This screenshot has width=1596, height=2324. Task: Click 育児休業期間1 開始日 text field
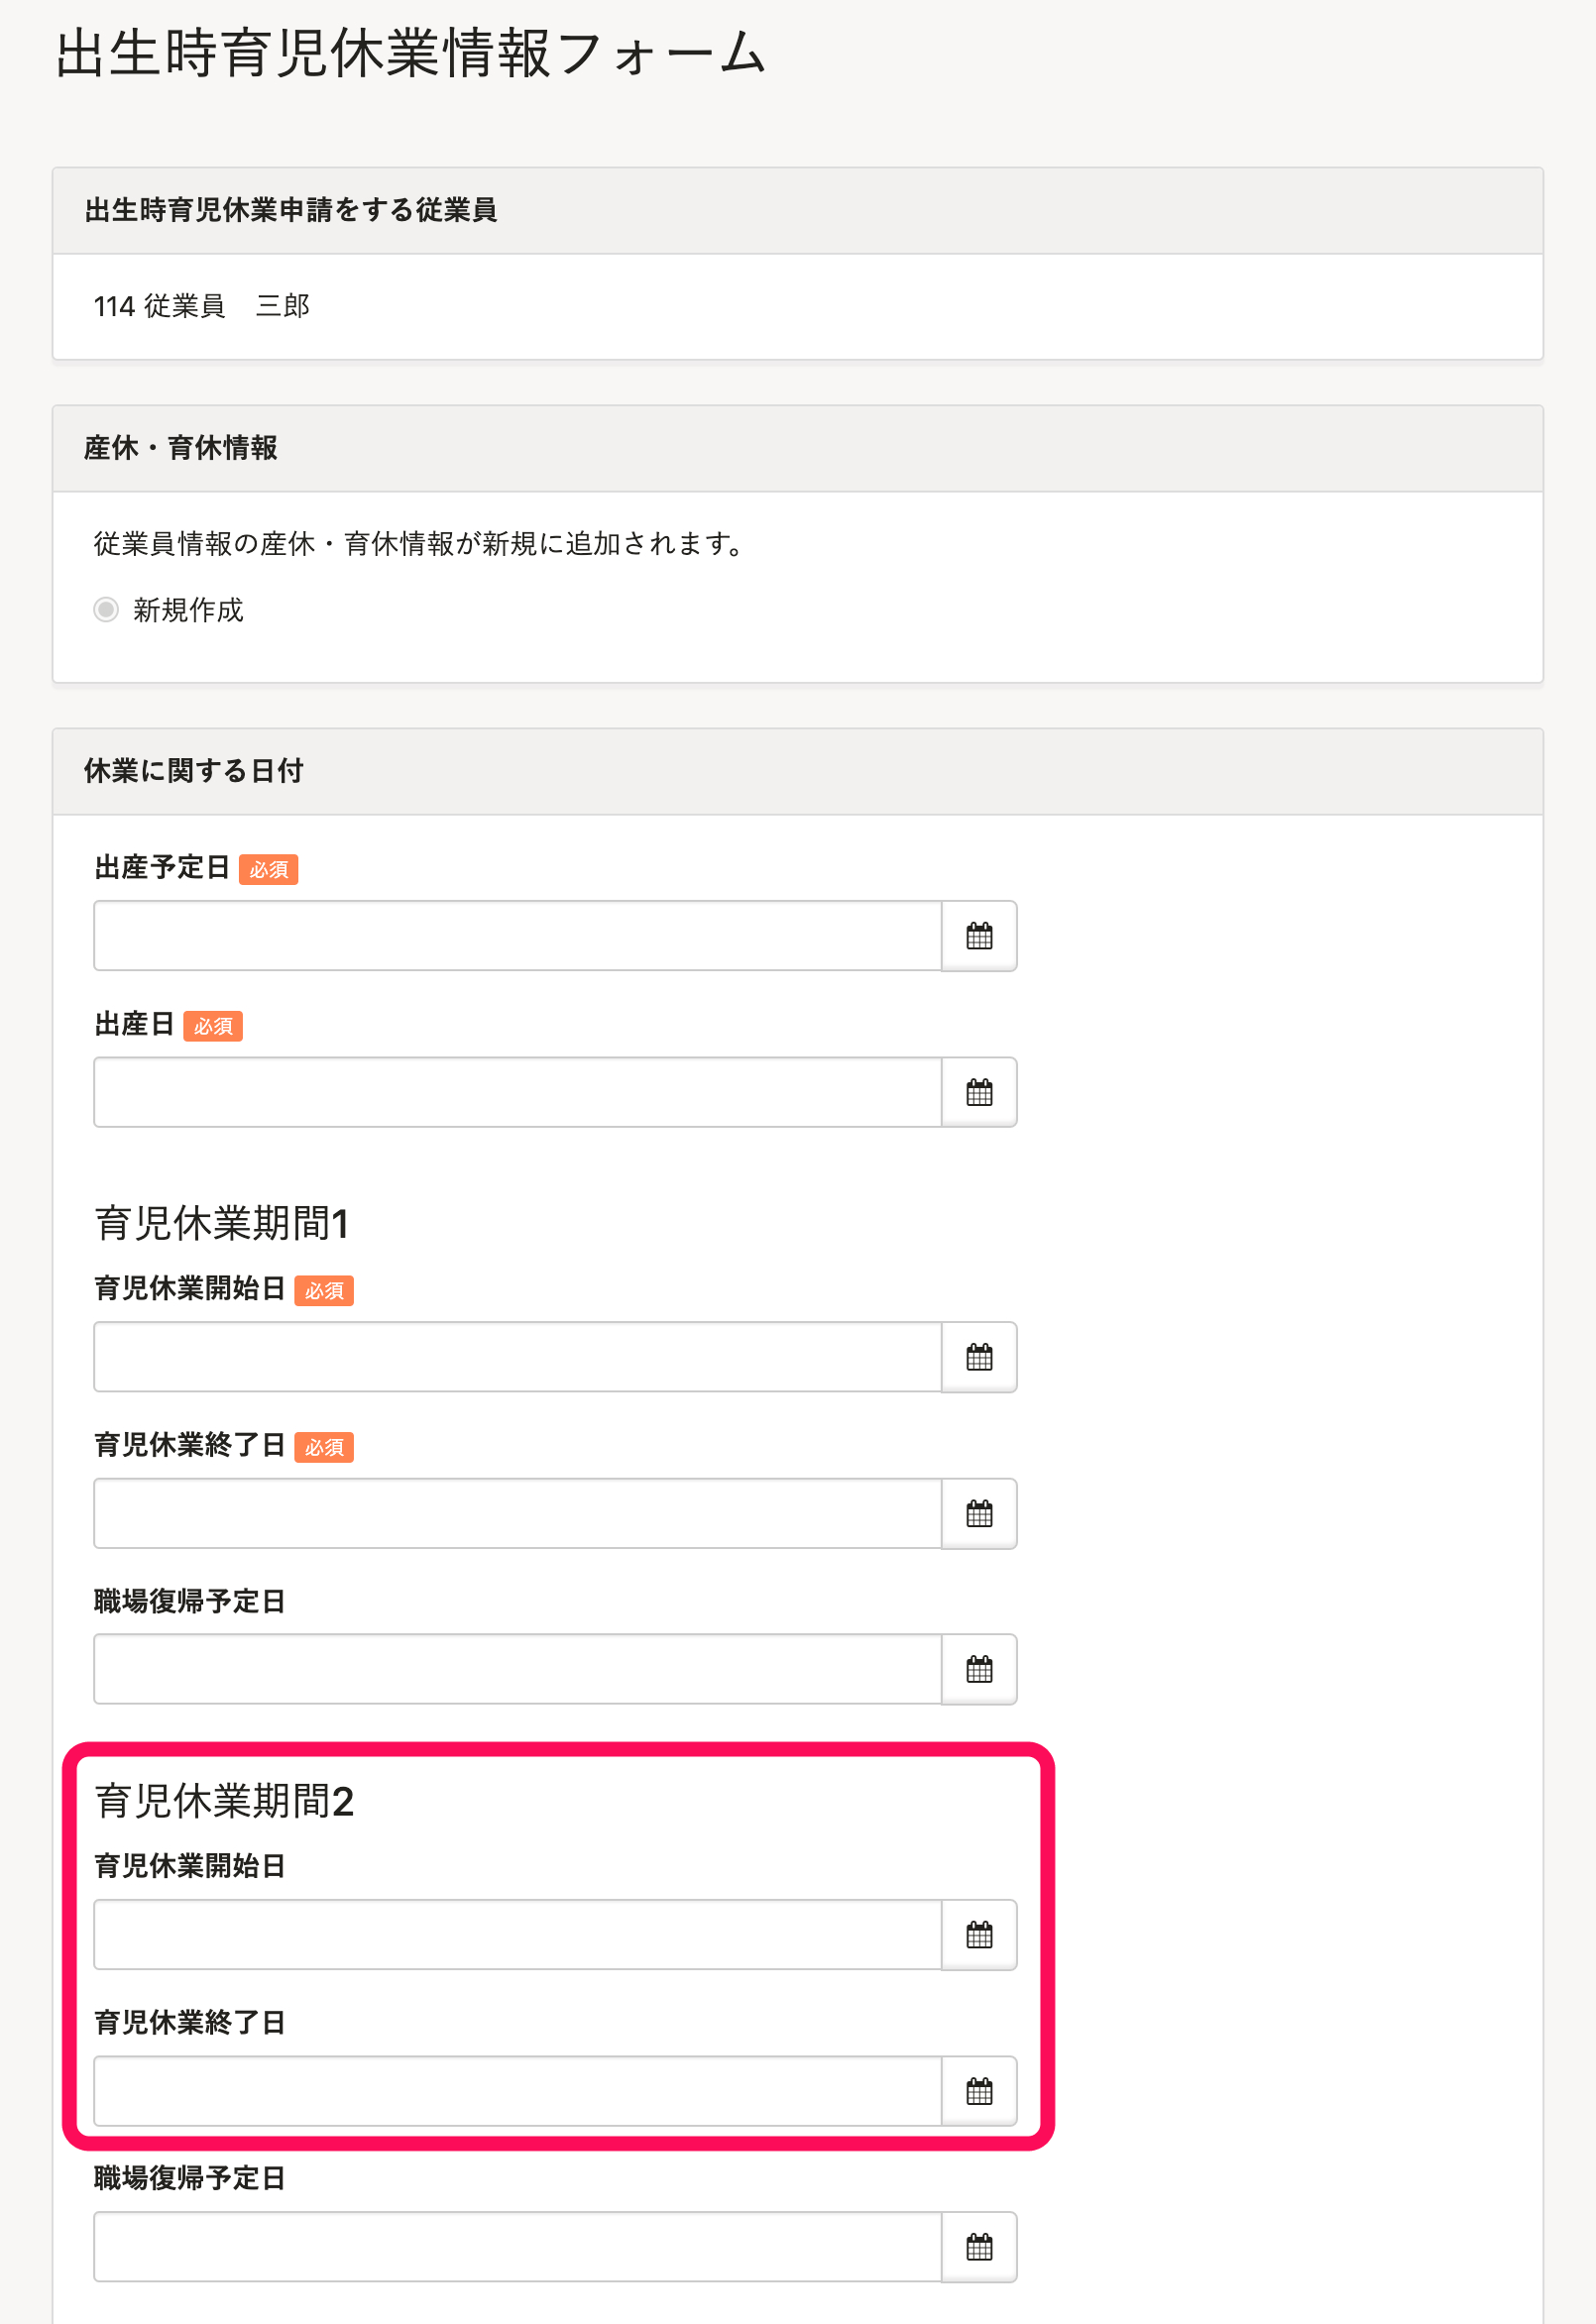coord(517,1357)
